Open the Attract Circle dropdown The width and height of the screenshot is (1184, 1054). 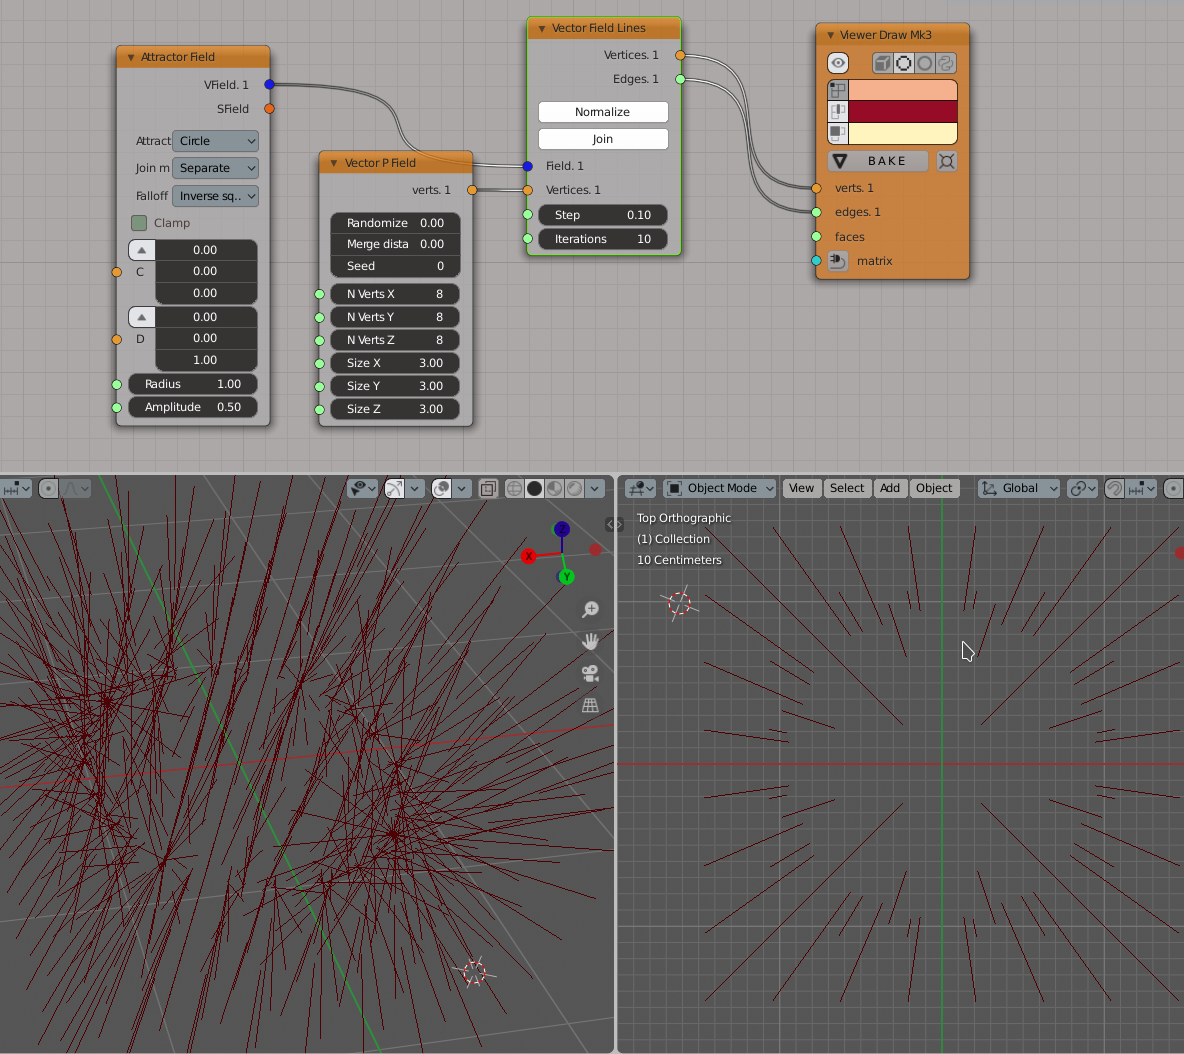coord(216,141)
